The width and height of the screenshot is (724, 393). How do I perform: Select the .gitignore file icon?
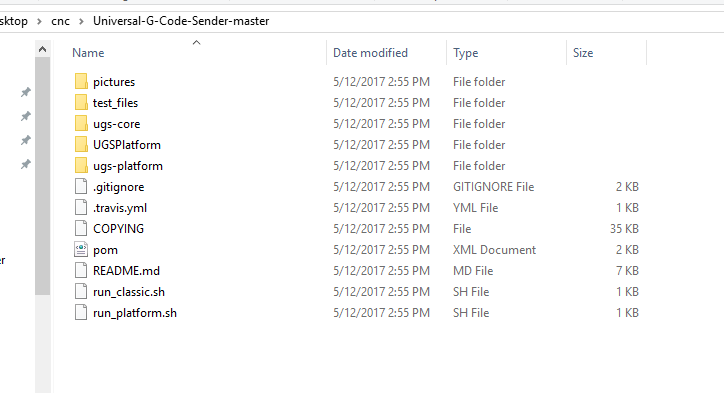(x=81, y=187)
